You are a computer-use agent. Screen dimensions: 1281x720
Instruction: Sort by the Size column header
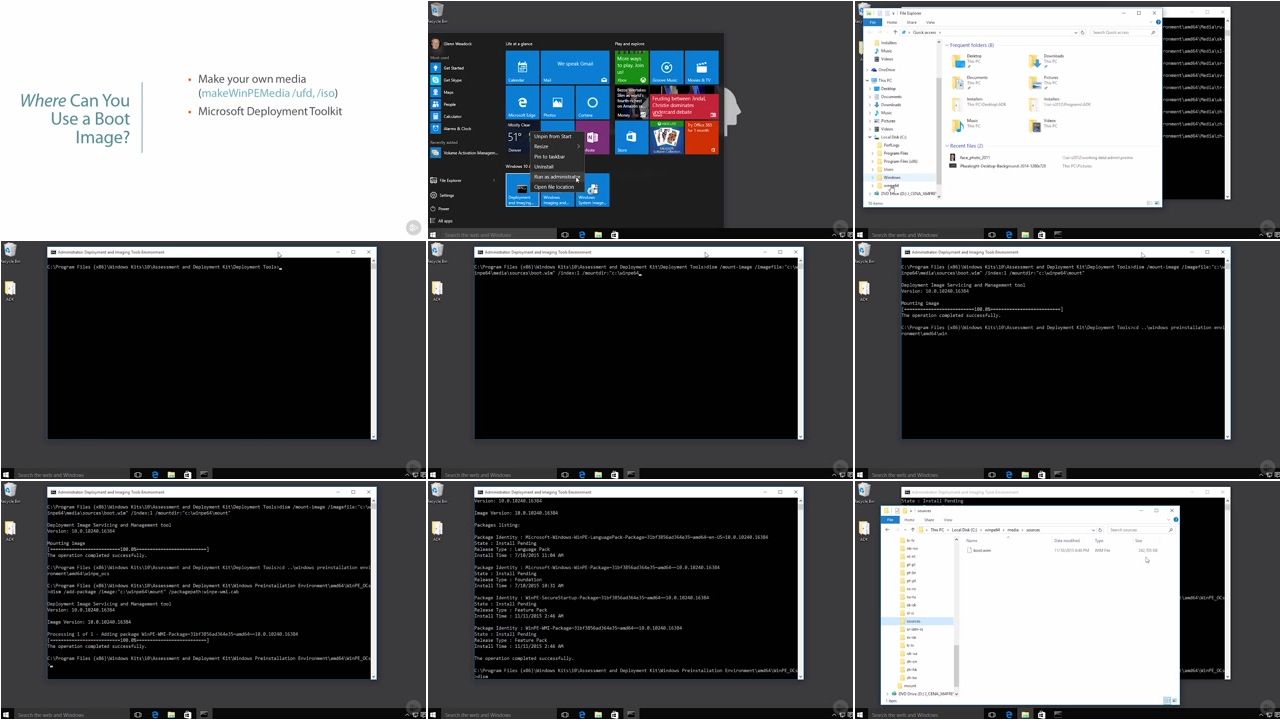click(x=1138, y=540)
